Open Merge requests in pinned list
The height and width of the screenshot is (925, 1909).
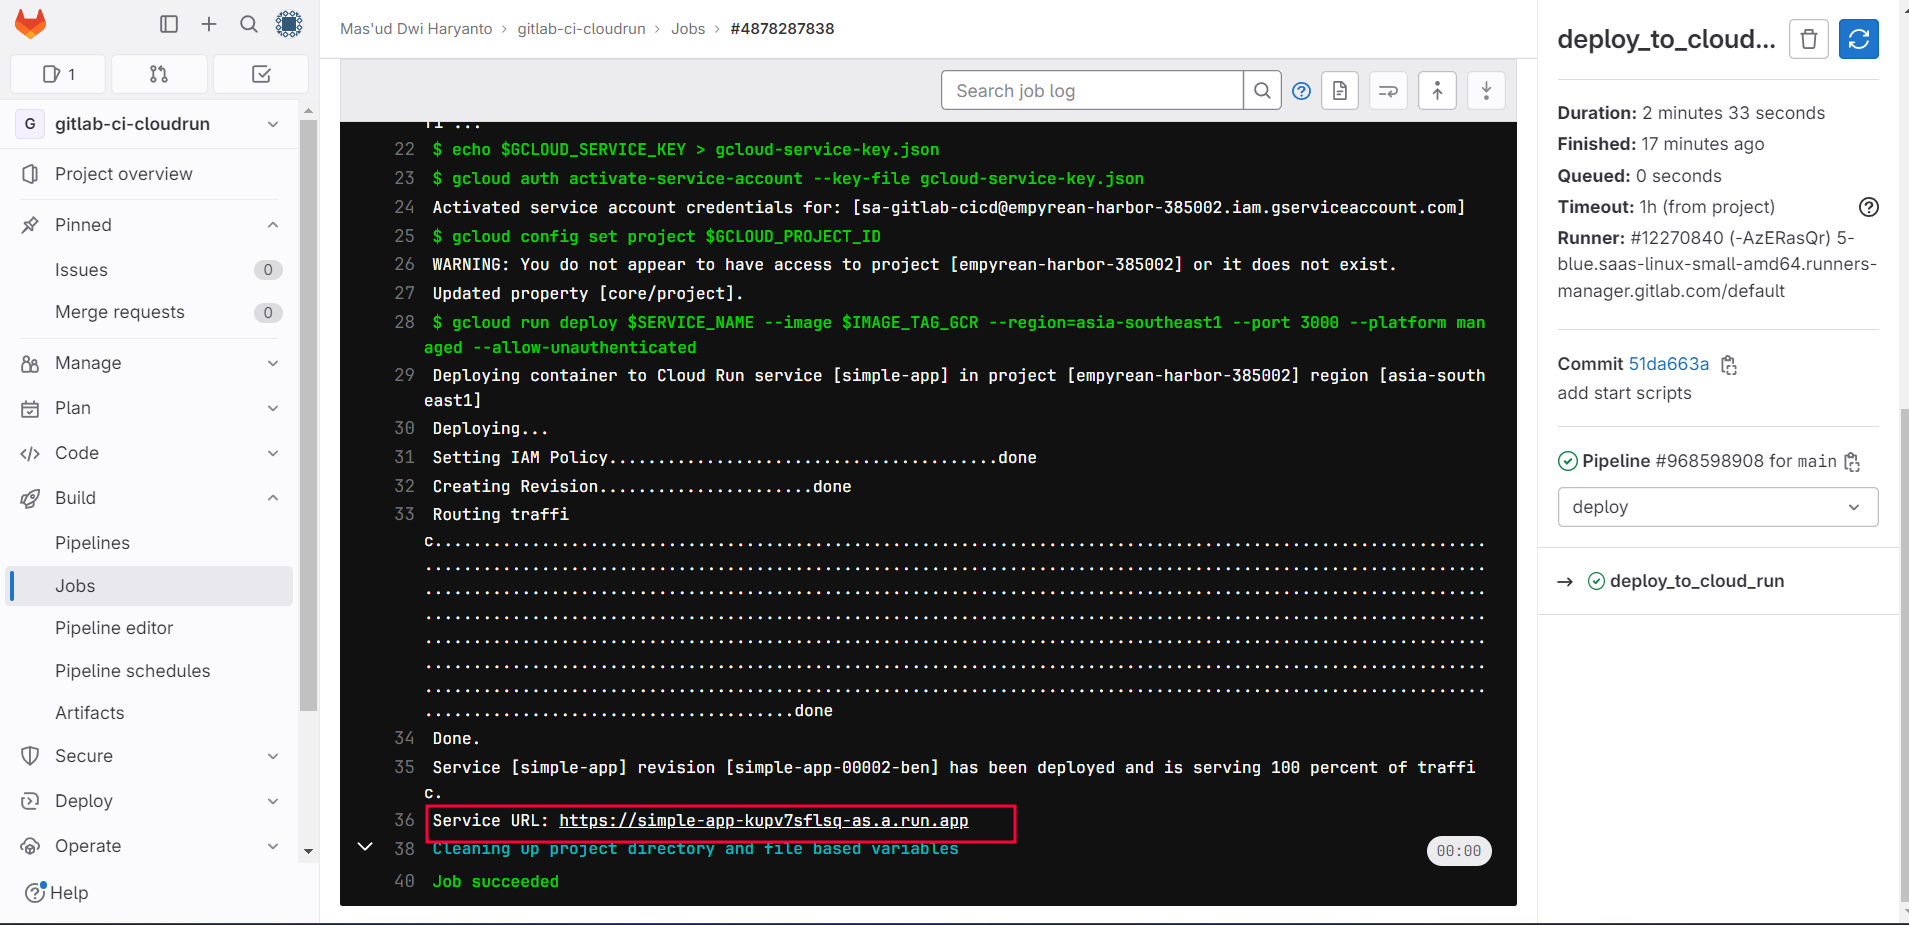point(150,312)
